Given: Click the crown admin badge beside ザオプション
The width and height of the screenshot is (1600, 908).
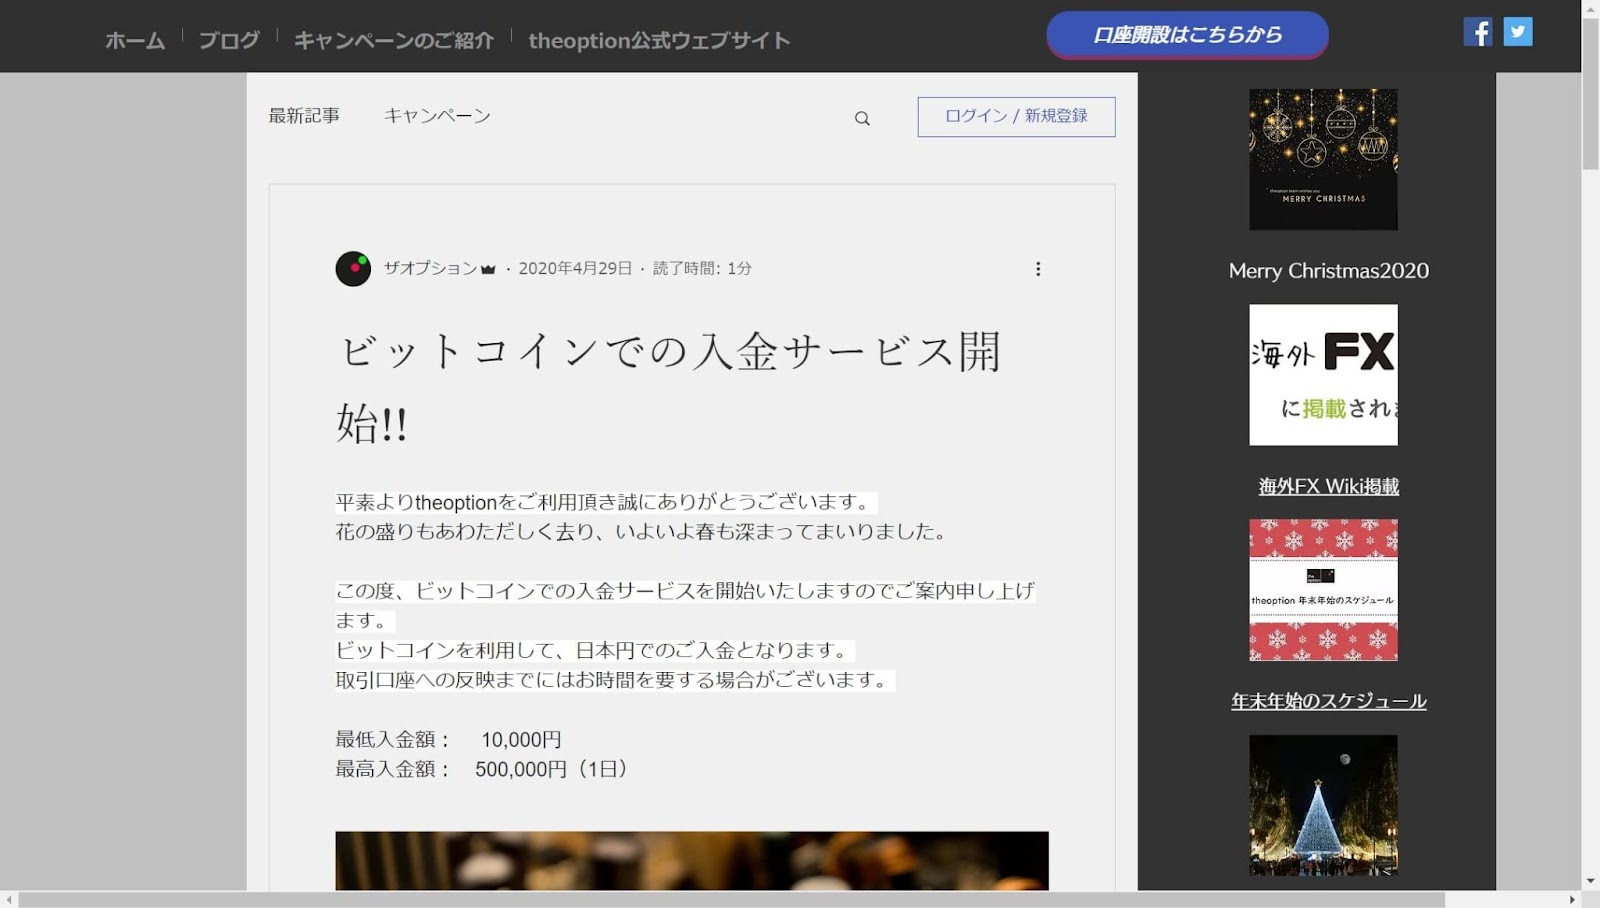Looking at the screenshot, I should coord(488,269).
